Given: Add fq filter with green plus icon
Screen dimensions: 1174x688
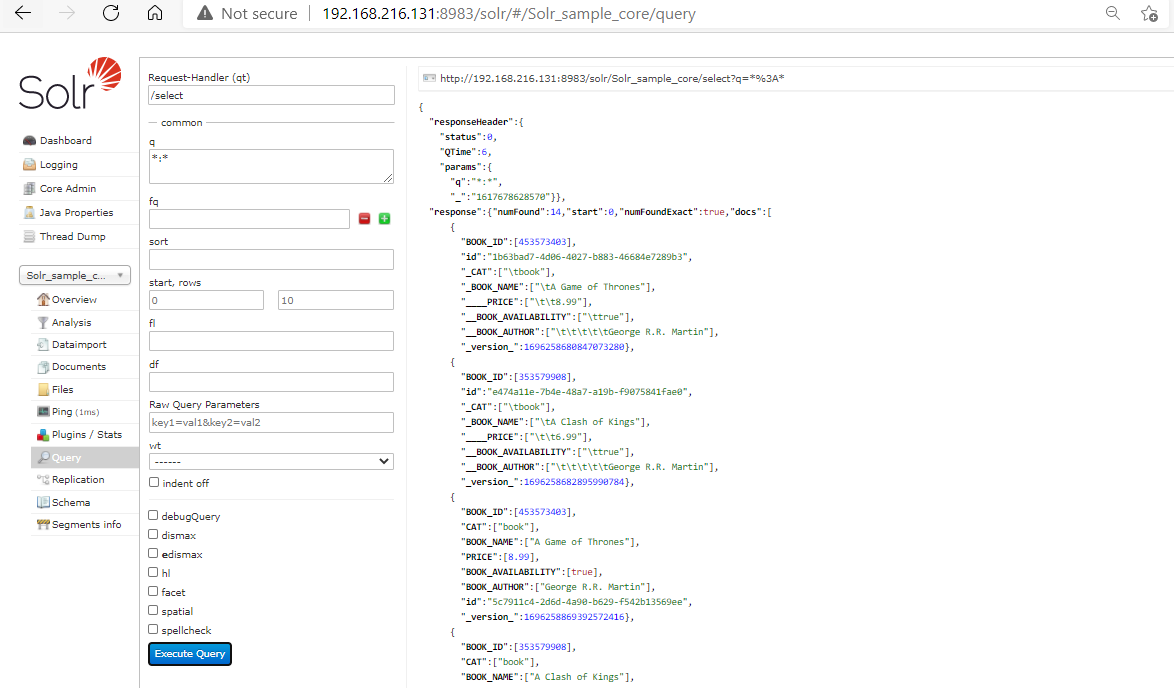Looking at the screenshot, I should 384,219.
